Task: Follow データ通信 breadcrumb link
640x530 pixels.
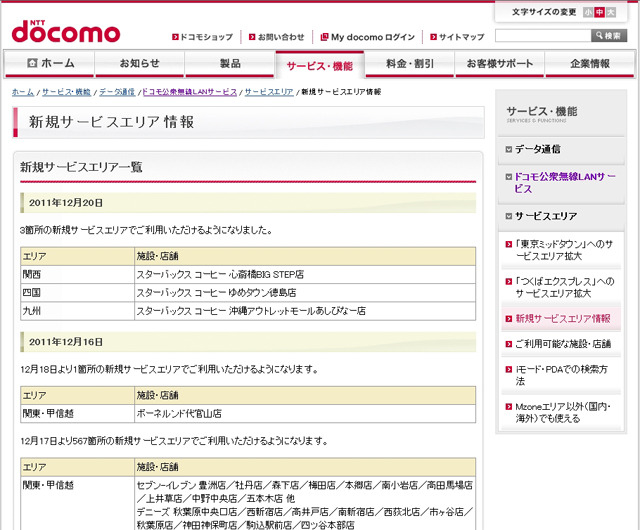Action: pos(117,92)
